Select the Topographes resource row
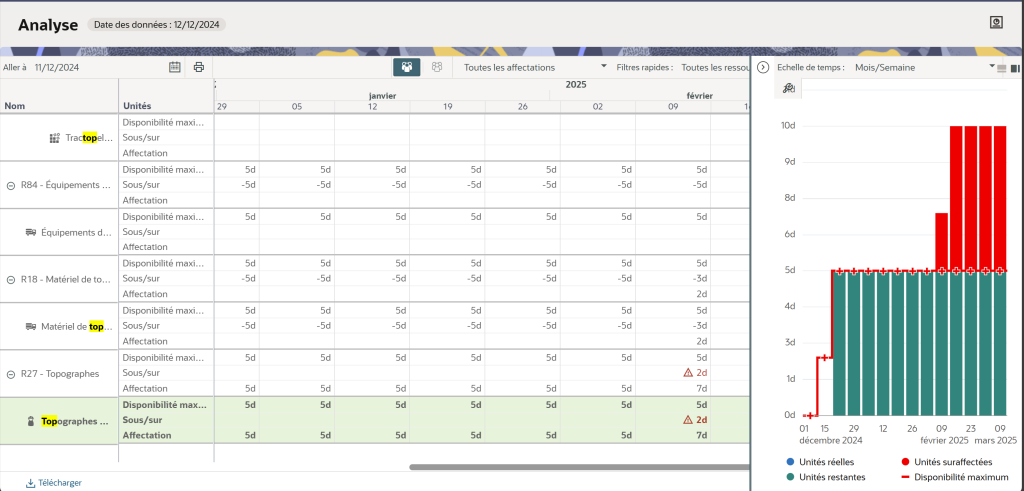 click(x=75, y=421)
